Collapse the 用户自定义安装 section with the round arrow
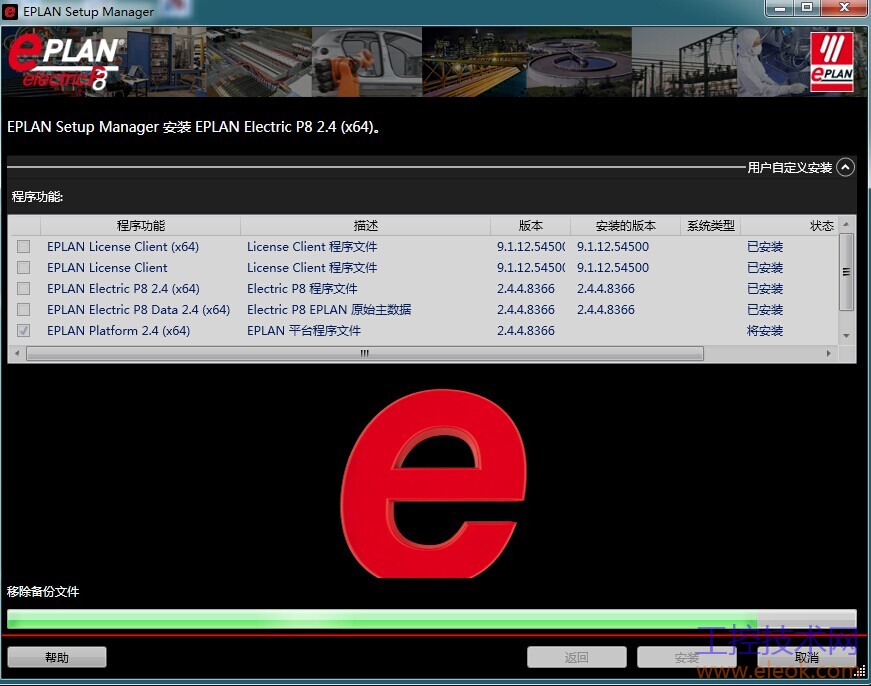 845,167
